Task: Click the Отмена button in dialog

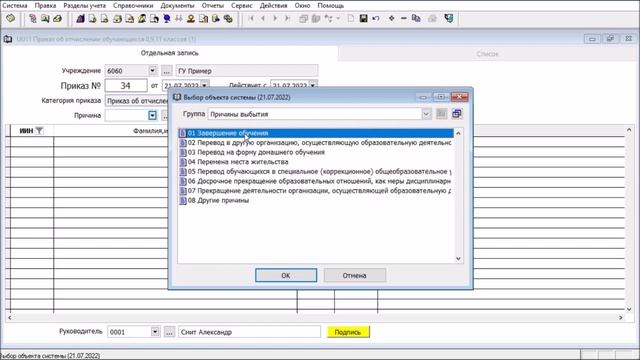Action: point(354,276)
